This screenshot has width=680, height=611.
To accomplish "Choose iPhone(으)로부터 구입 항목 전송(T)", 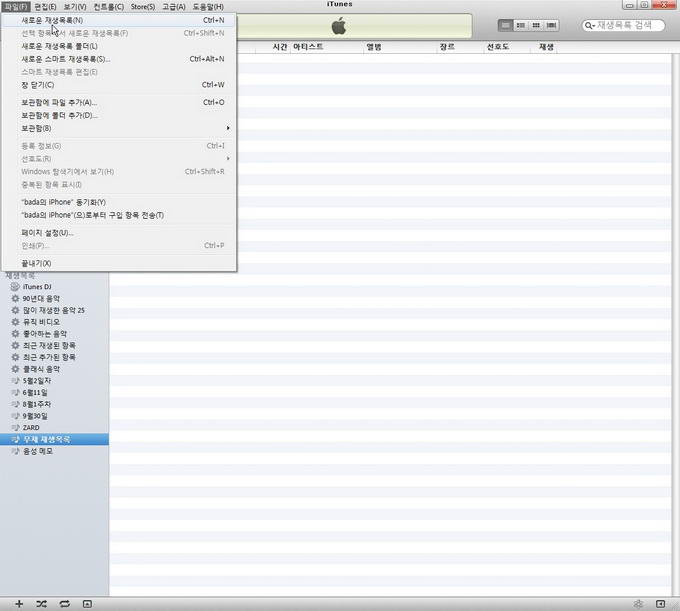I will 119,215.
